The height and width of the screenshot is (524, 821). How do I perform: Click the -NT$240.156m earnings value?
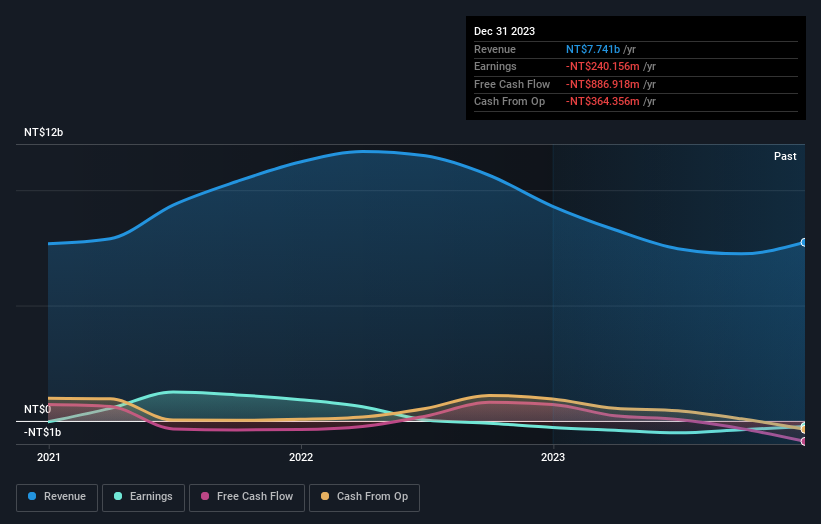click(x=602, y=66)
